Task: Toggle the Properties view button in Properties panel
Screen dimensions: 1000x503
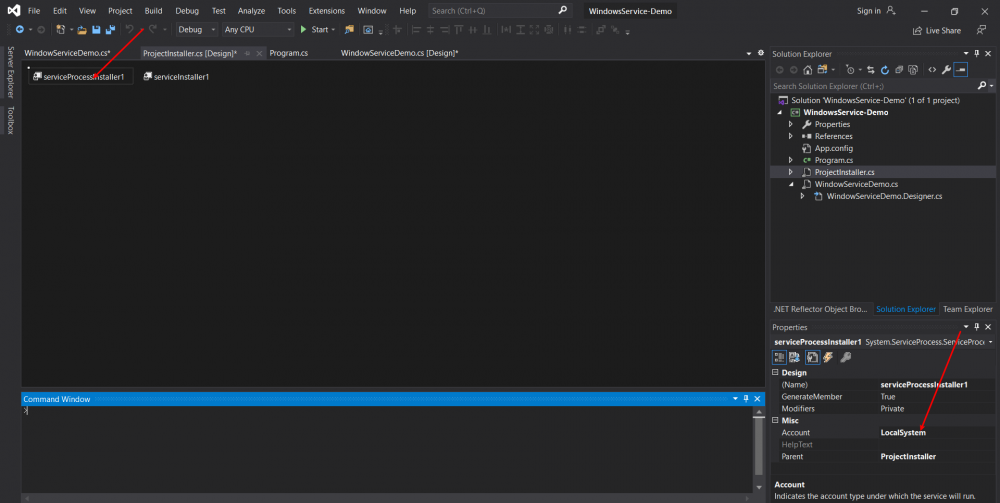Action: 812,358
